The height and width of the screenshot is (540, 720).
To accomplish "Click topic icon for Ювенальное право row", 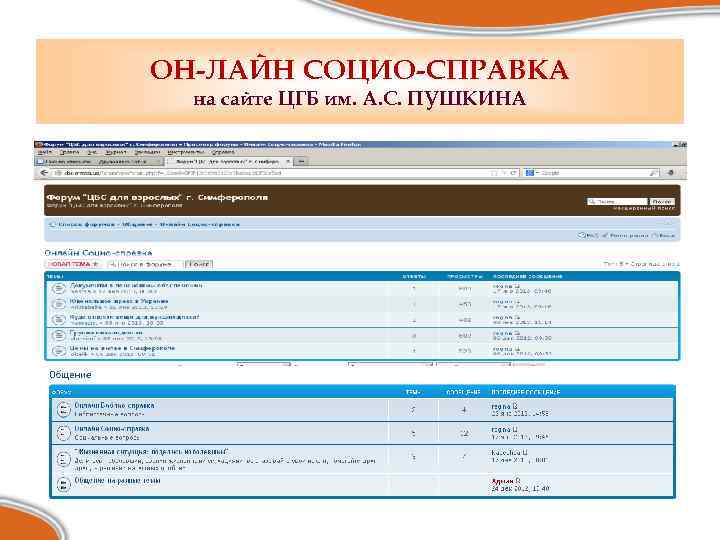I will (x=59, y=304).
